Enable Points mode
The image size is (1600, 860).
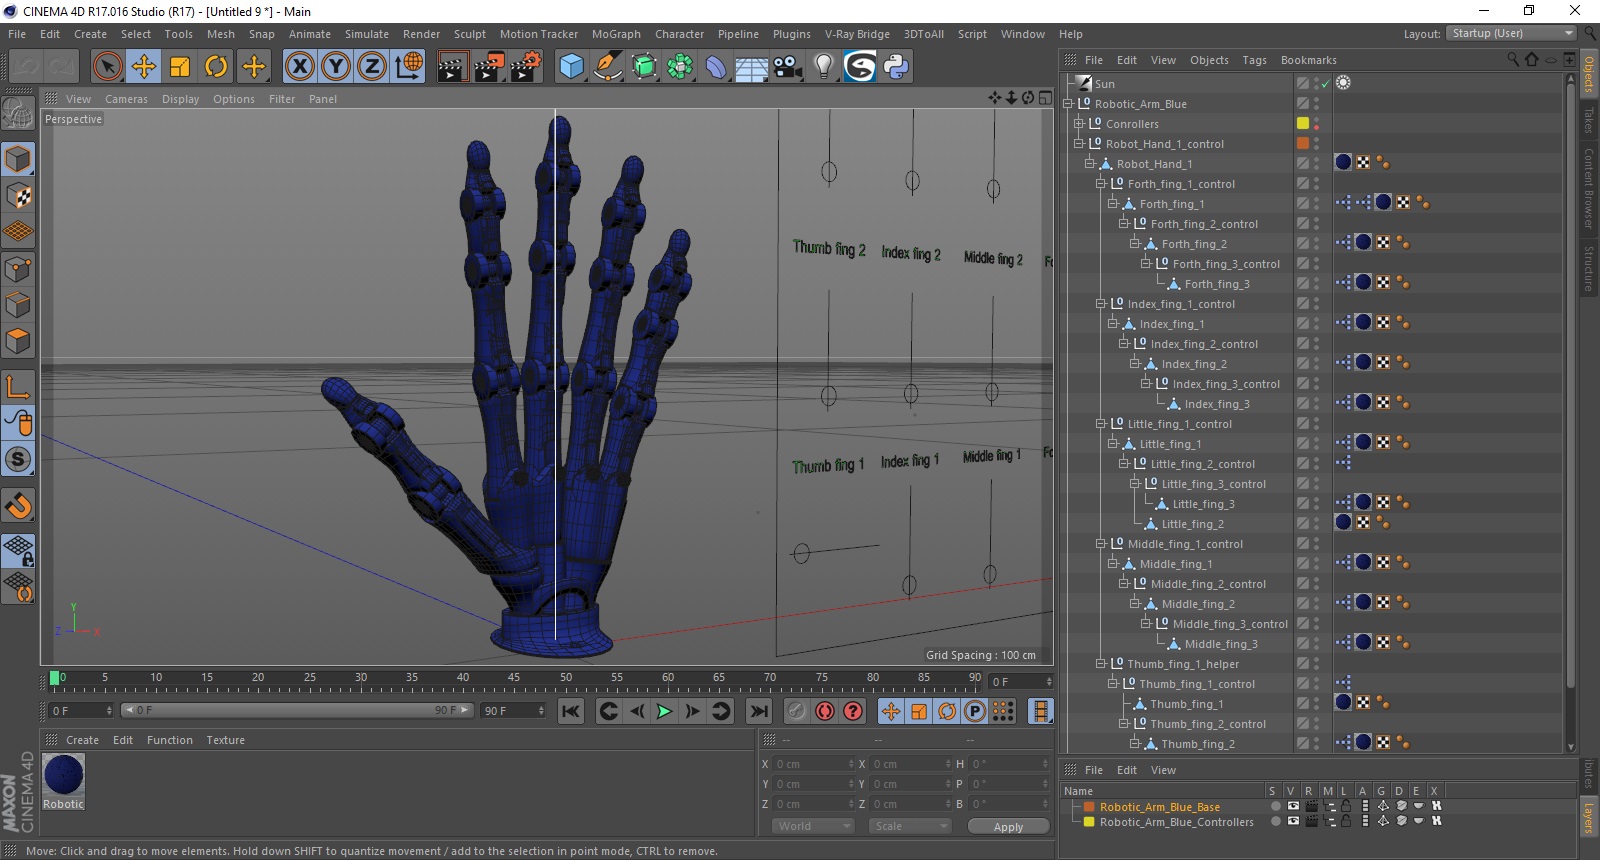[x=18, y=269]
